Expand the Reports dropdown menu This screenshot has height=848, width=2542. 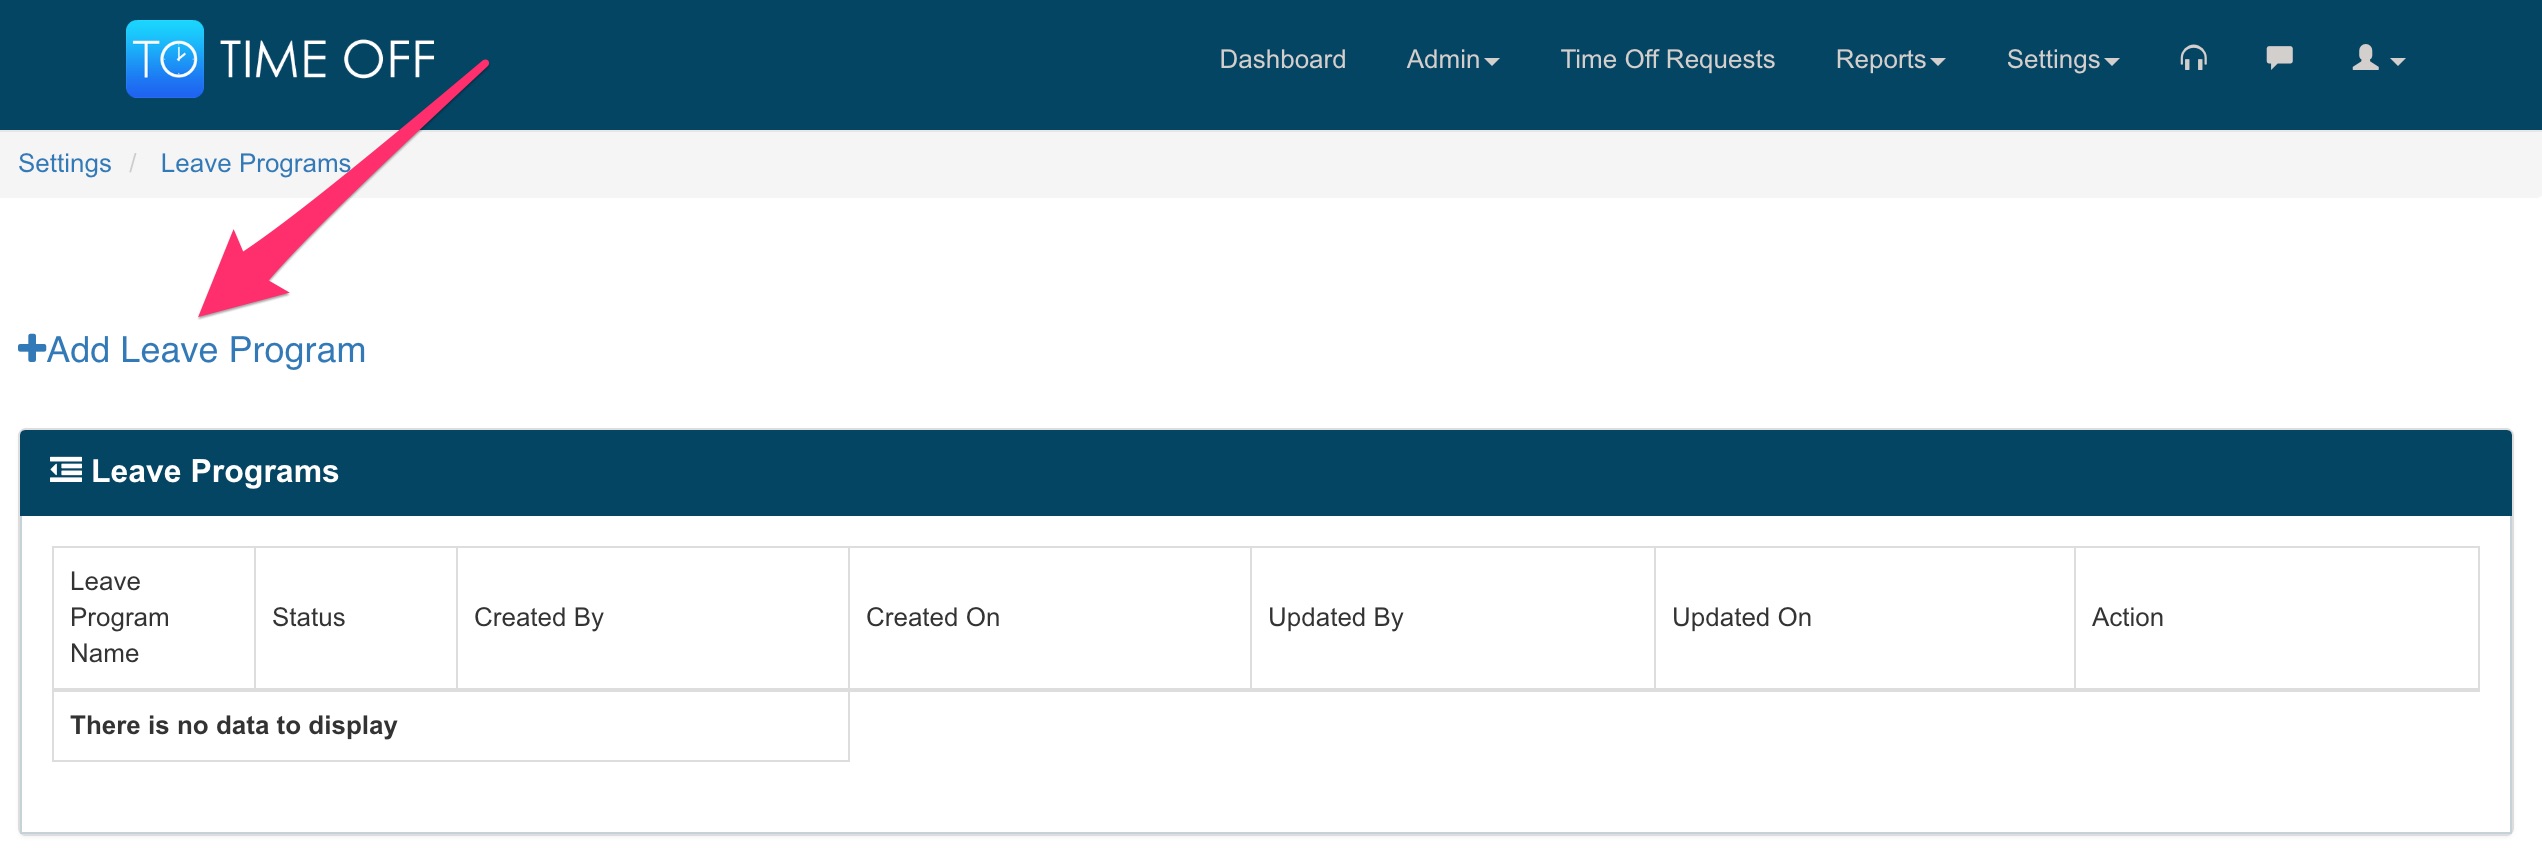pos(1890,60)
